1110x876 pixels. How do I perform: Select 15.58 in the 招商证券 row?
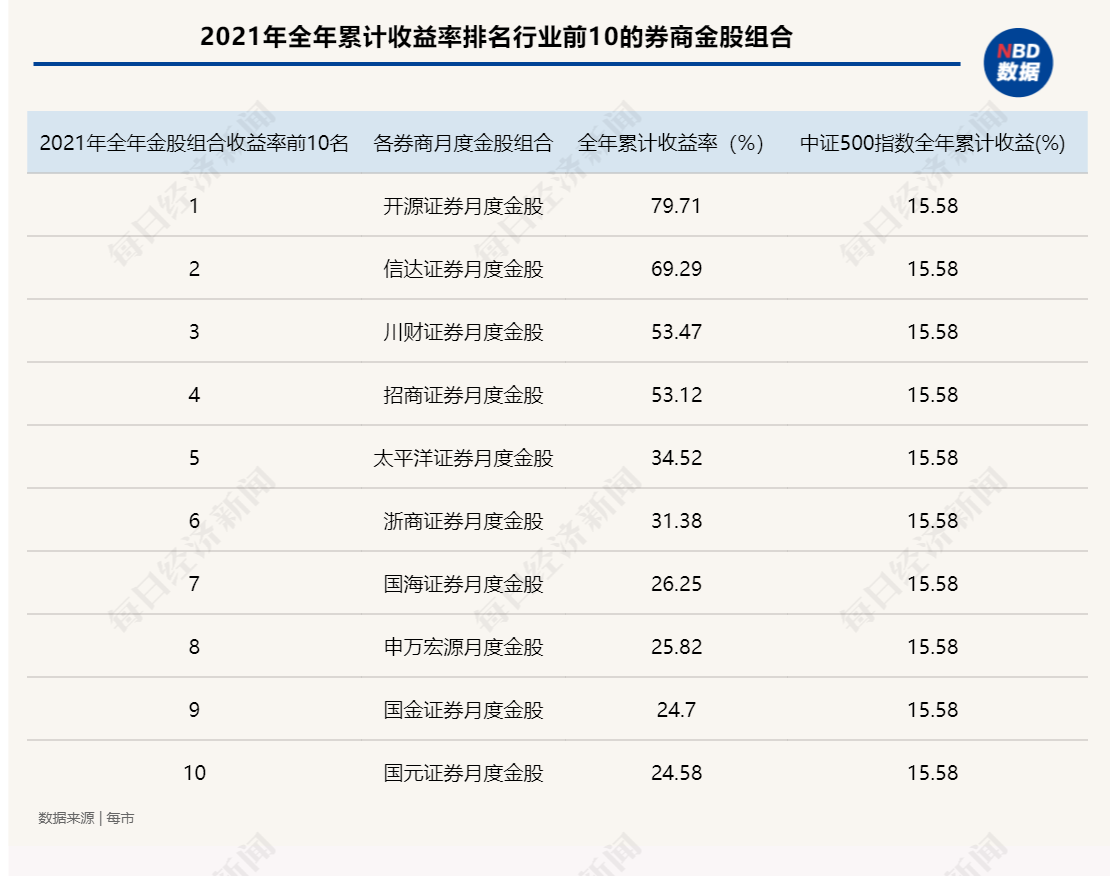pos(932,395)
